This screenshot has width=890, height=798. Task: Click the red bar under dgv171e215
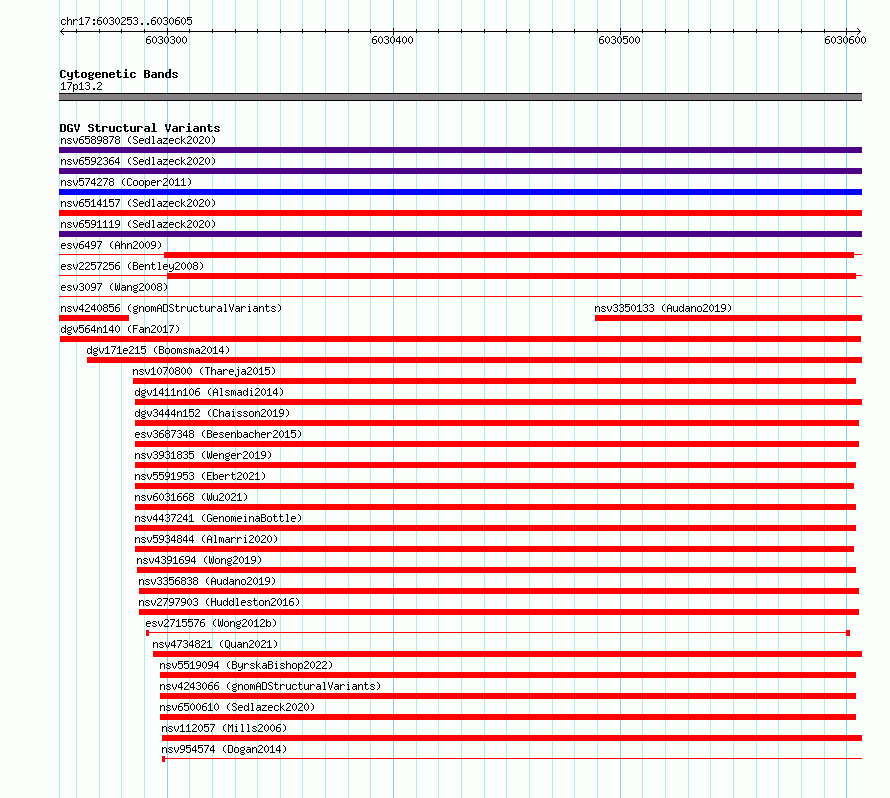pos(475,360)
